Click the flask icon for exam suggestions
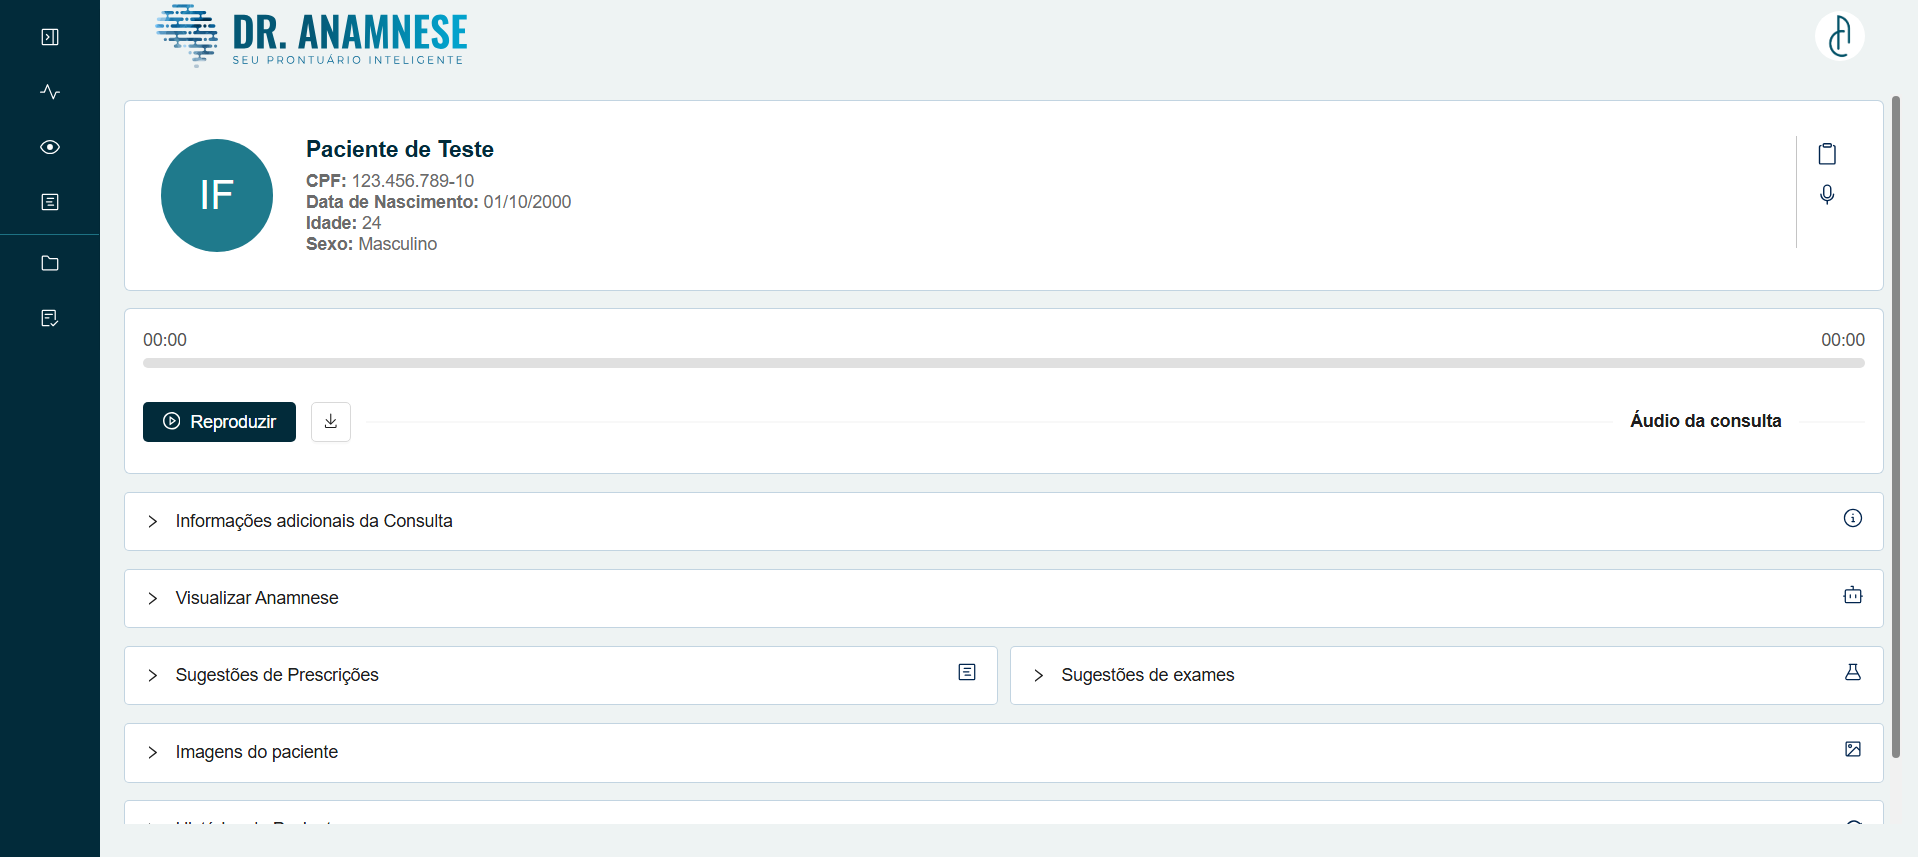The height and width of the screenshot is (857, 1918). (x=1852, y=672)
